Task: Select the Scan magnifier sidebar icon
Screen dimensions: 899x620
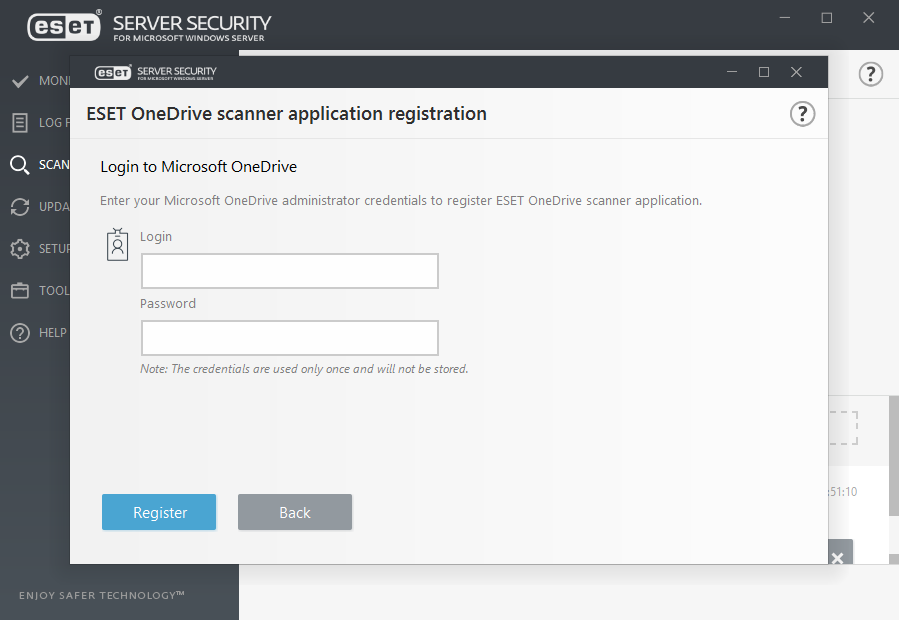Action: click(x=20, y=165)
